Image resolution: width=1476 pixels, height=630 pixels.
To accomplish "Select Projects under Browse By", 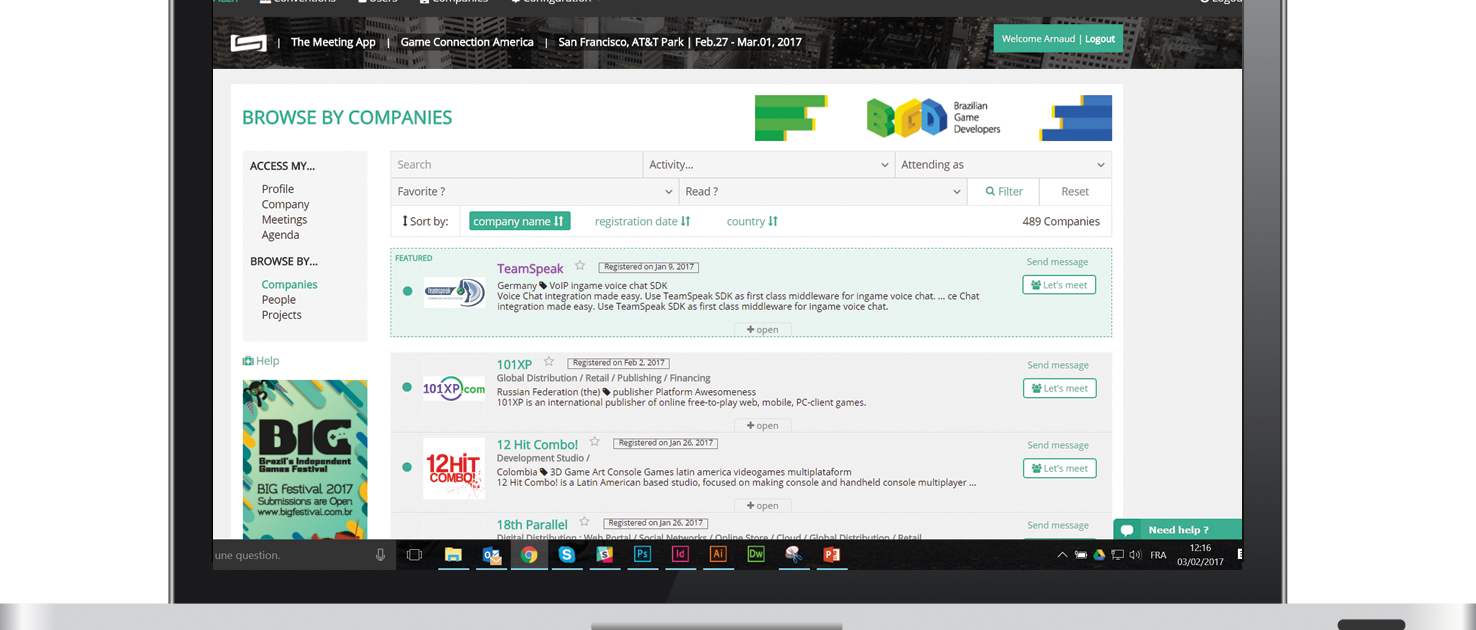I will tap(282, 315).
